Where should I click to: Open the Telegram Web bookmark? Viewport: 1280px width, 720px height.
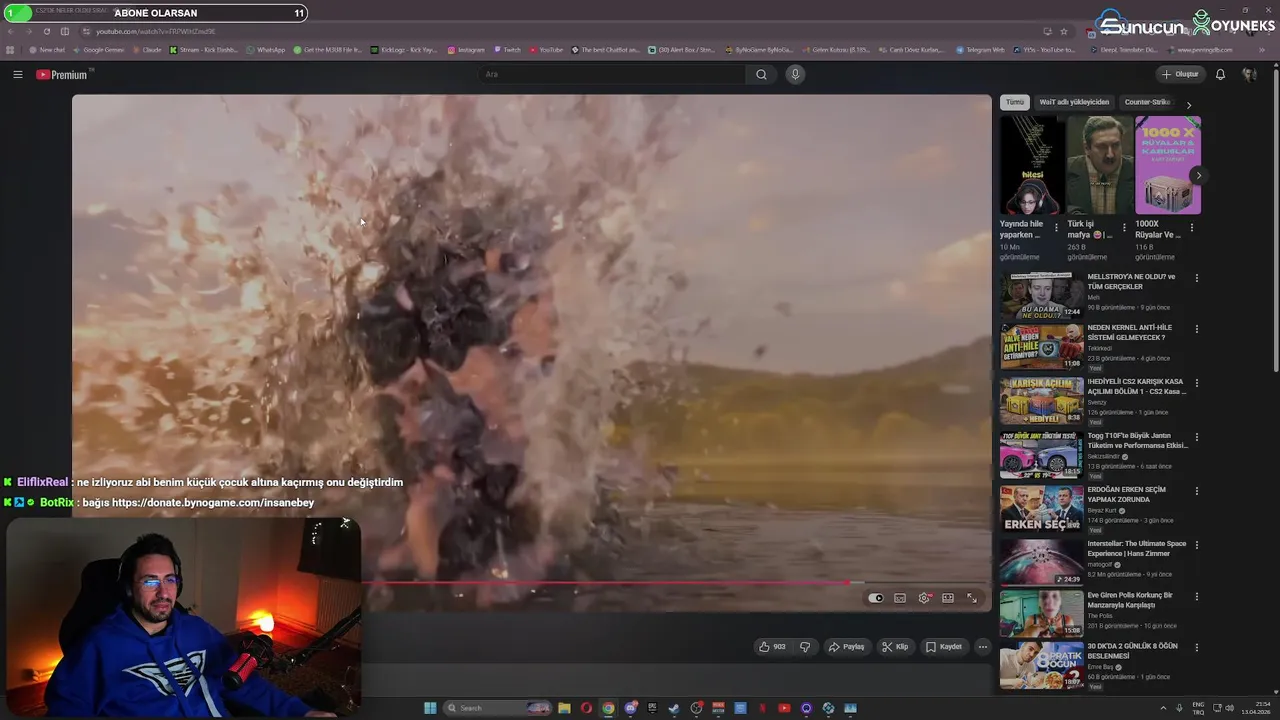(x=980, y=50)
